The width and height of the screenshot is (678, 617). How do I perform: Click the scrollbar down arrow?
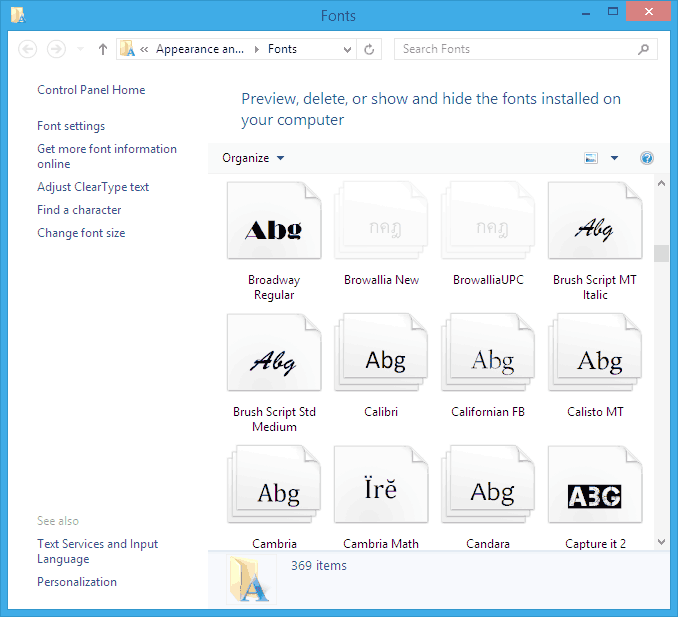point(661,542)
